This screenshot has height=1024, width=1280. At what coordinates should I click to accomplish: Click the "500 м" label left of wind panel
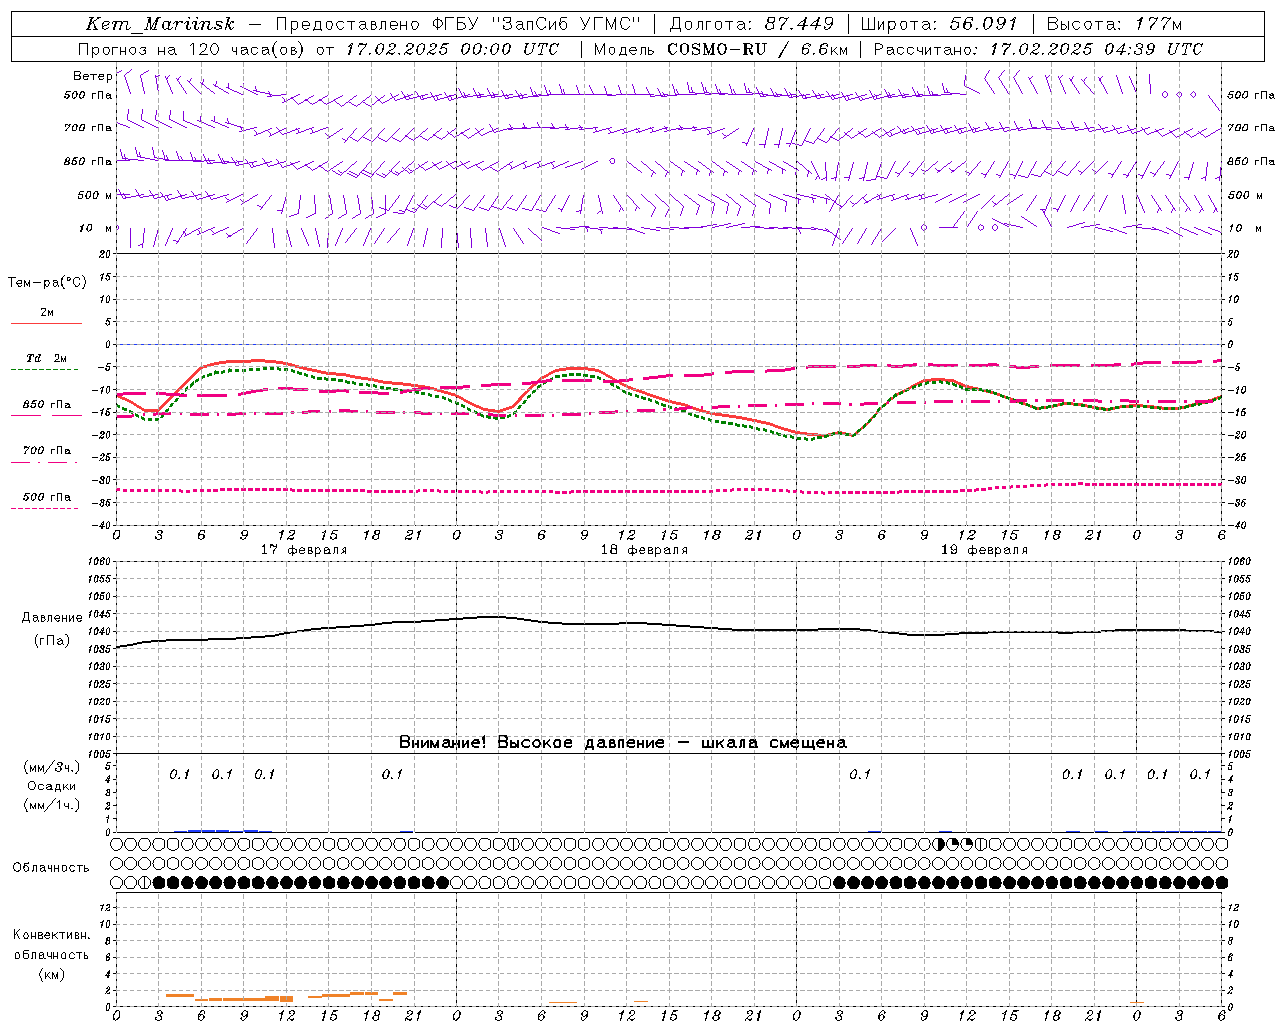click(95, 195)
